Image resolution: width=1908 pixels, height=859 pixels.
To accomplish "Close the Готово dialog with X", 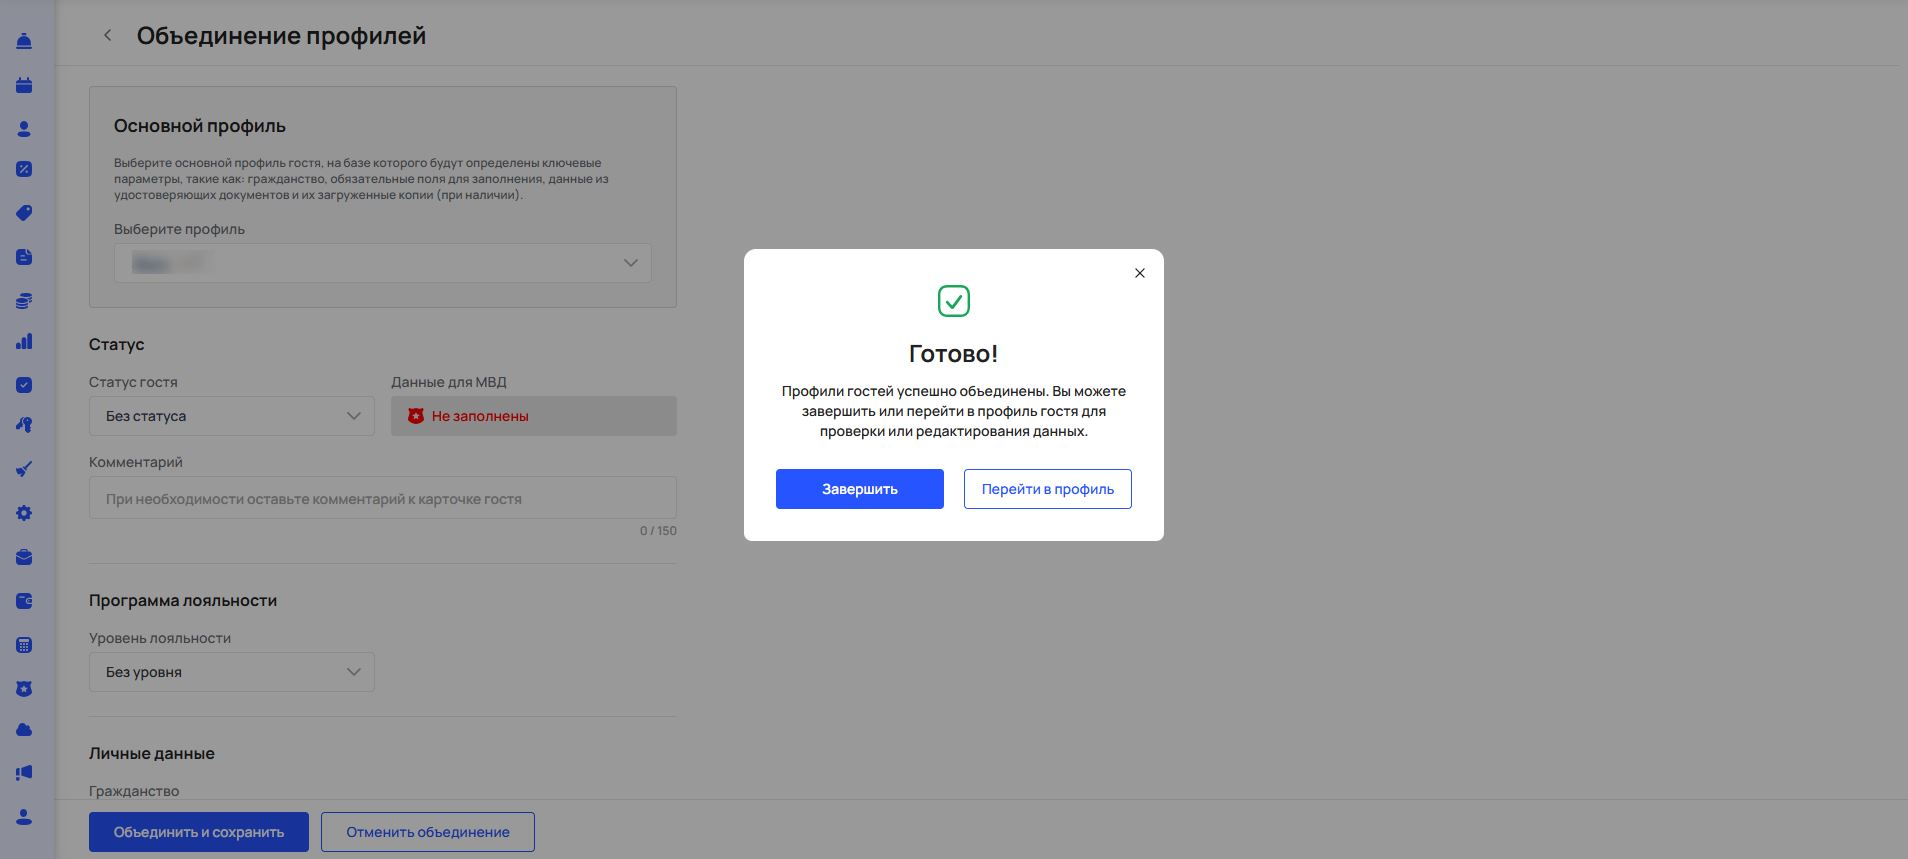I will pyautogui.click(x=1139, y=273).
